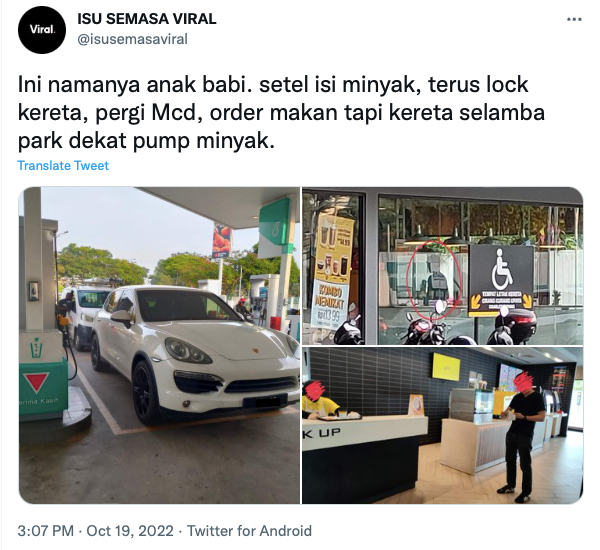Click the Translate Tweet link
Viewport: 600px width, 550px height.
[63, 165]
